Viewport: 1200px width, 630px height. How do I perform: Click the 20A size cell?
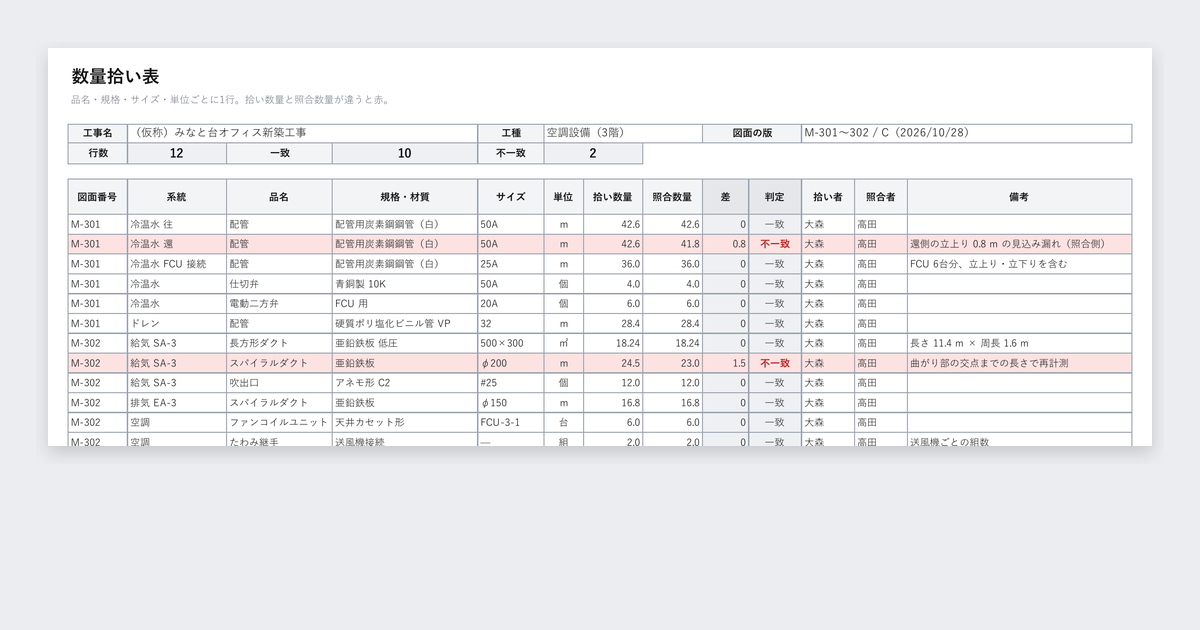(511, 304)
